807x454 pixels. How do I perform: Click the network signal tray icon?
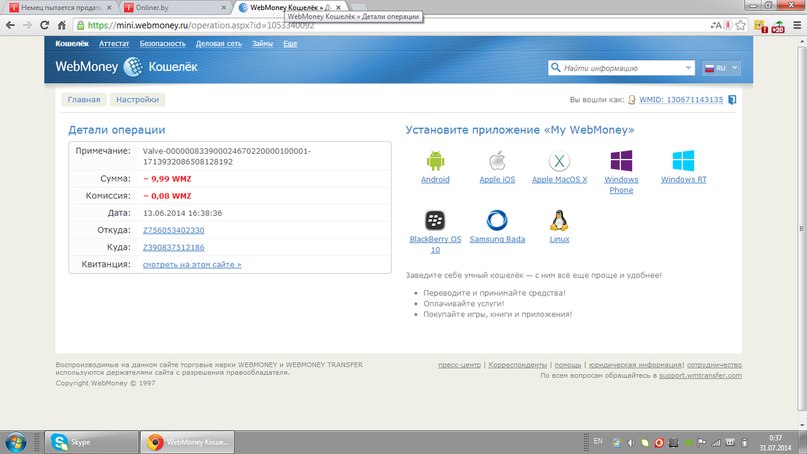(x=716, y=442)
